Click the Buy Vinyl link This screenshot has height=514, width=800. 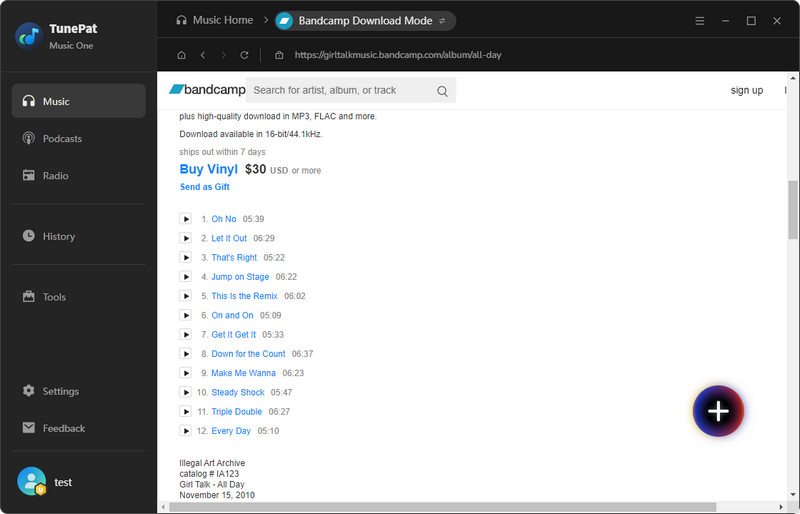[208, 169]
